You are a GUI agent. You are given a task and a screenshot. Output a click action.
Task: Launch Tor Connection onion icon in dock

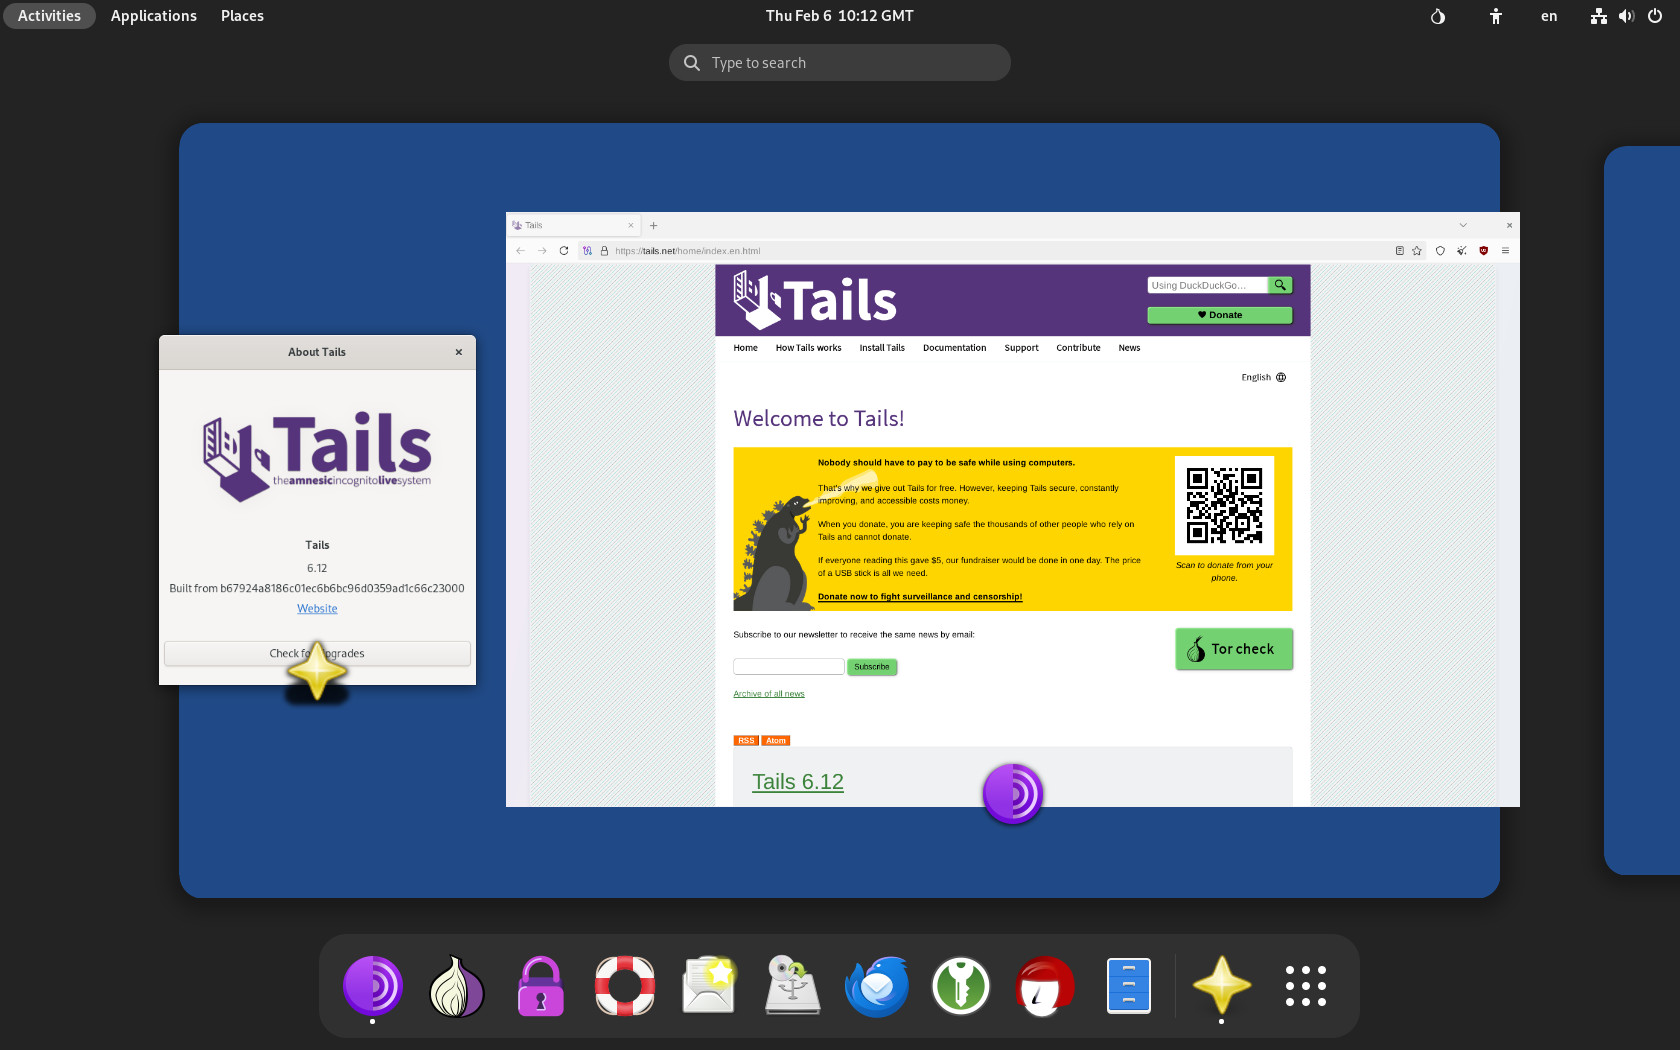(x=457, y=986)
